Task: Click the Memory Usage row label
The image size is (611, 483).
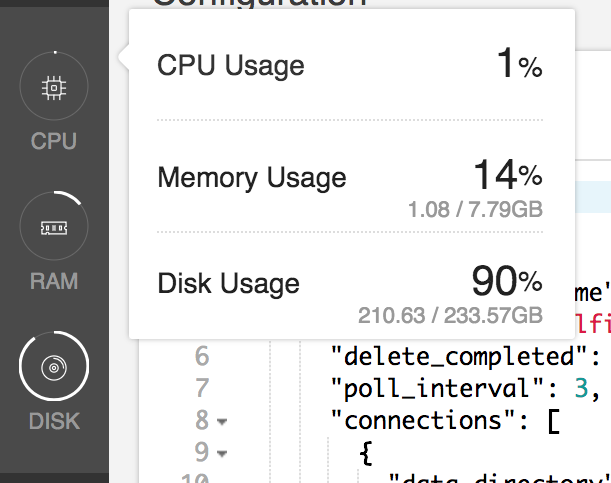Action: coord(252,178)
